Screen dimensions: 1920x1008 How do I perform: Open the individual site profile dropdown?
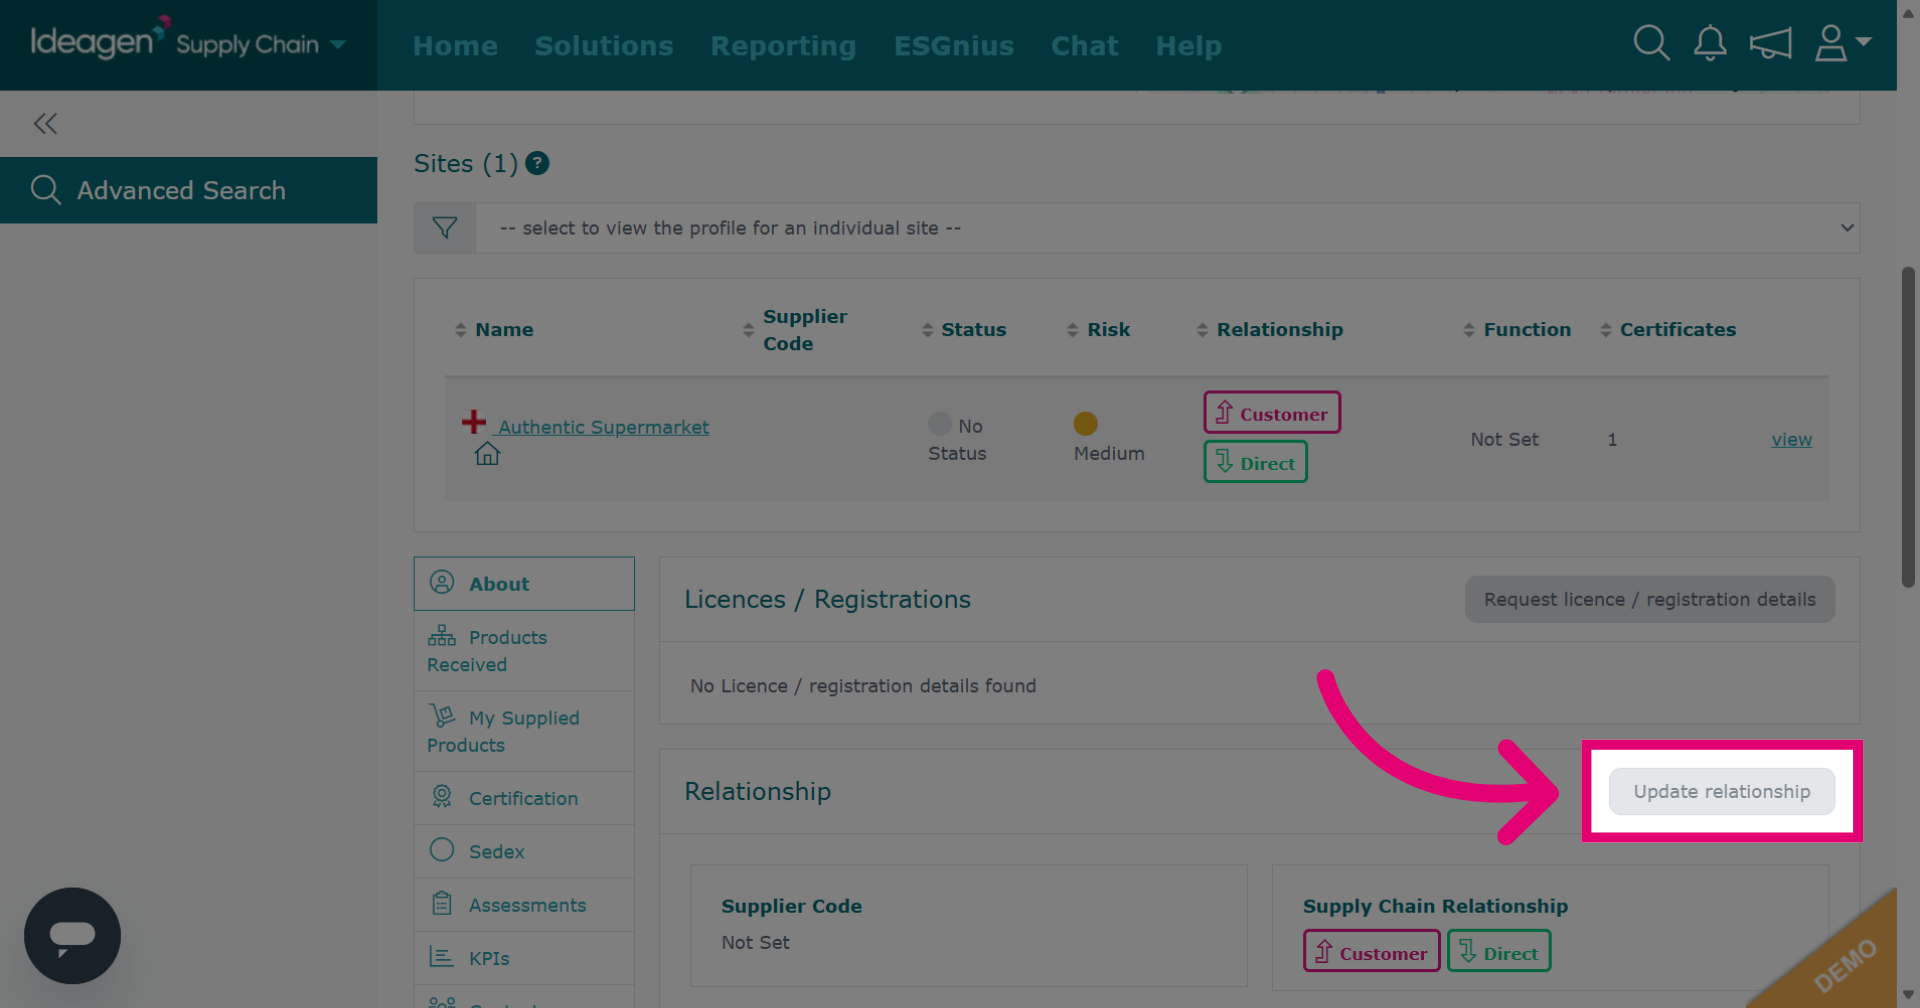[x=1167, y=228]
